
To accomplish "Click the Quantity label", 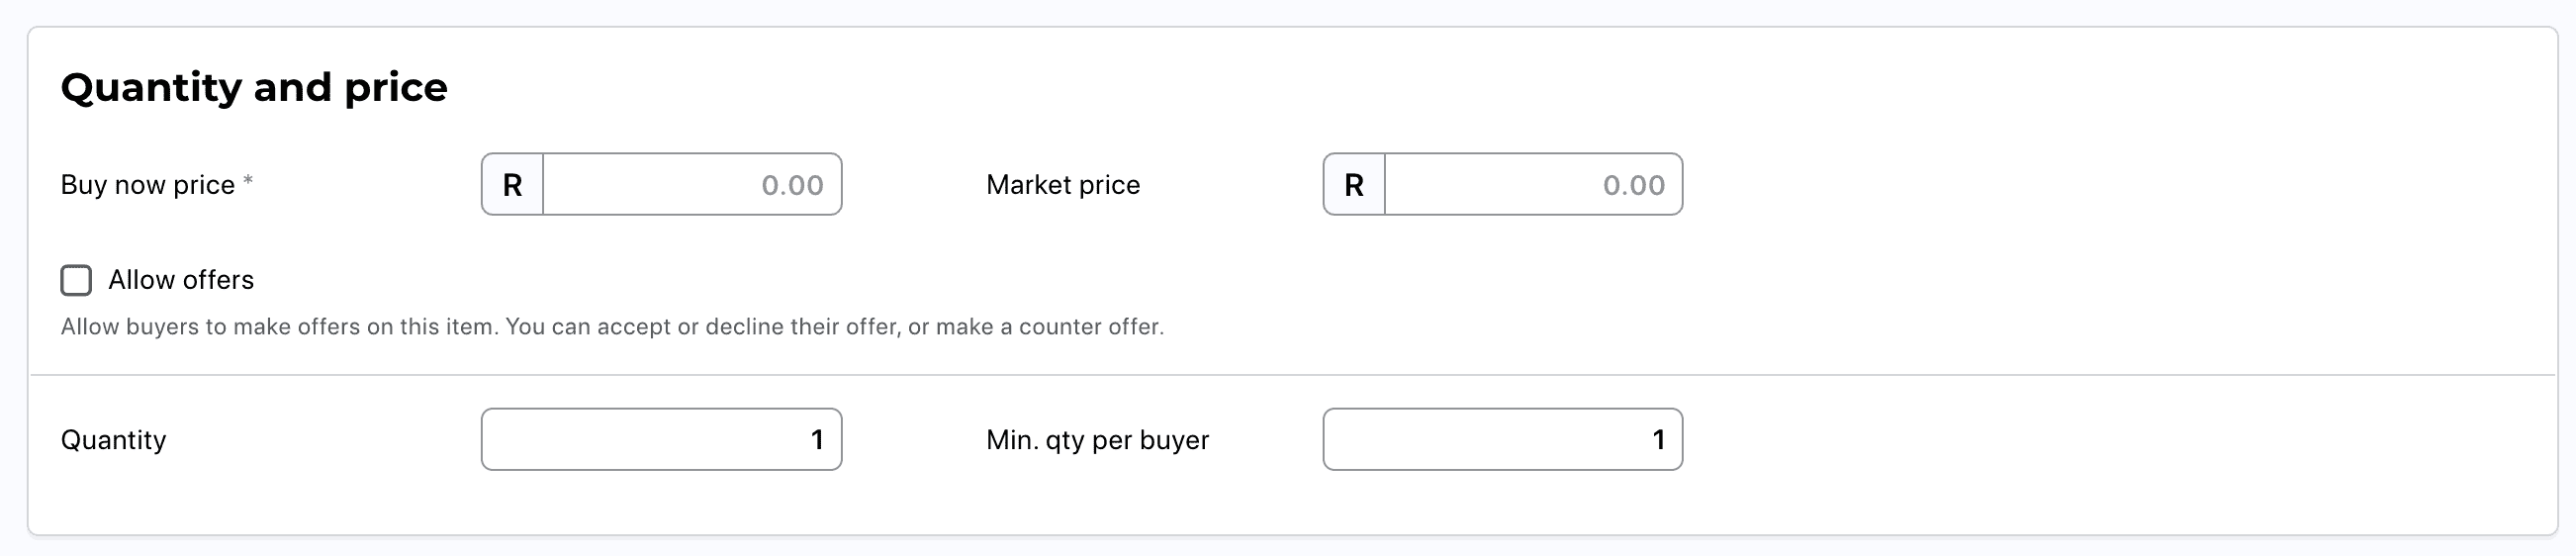I will [113, 440].
